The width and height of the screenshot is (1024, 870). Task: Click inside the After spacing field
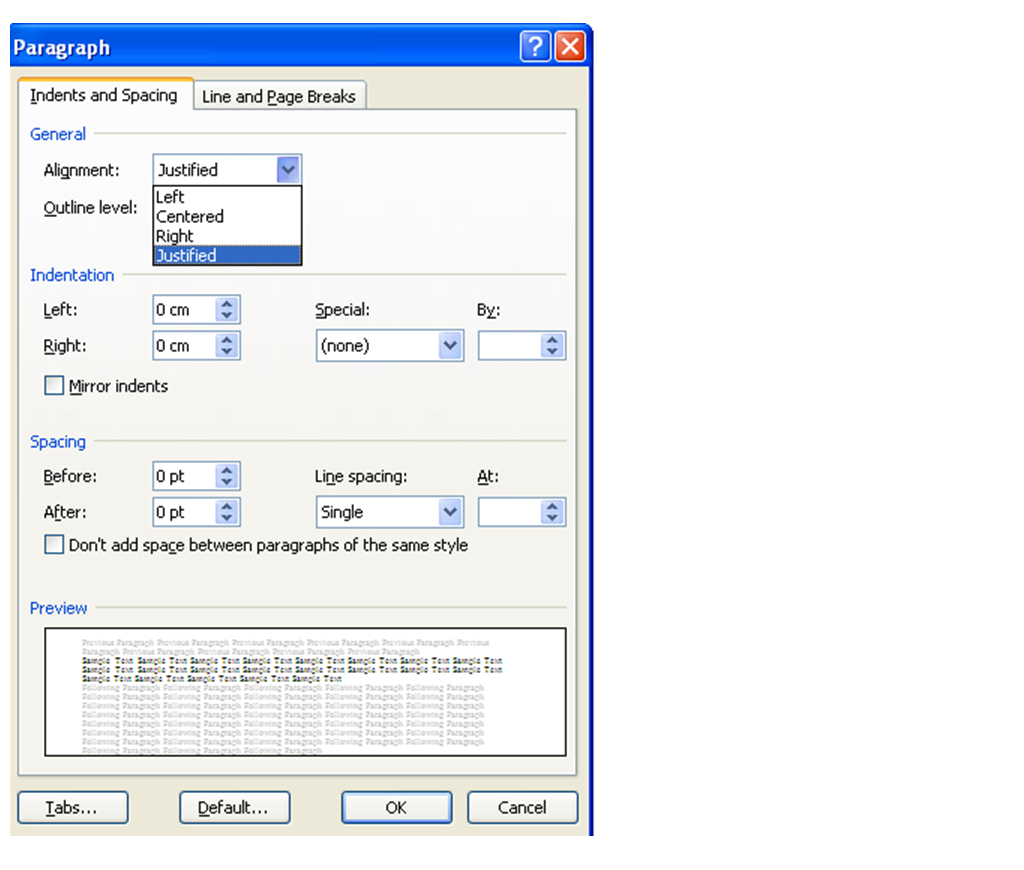point(183,512)
